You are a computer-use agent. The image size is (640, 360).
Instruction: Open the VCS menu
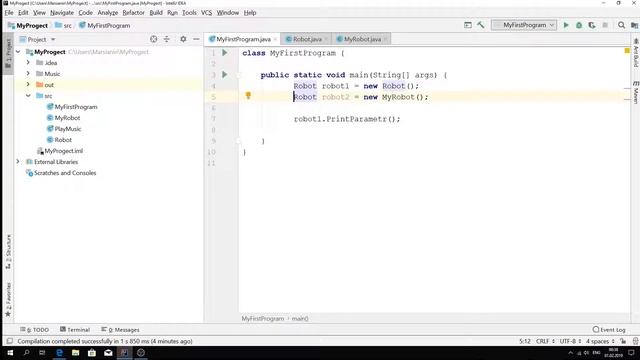tap(207, 13)
